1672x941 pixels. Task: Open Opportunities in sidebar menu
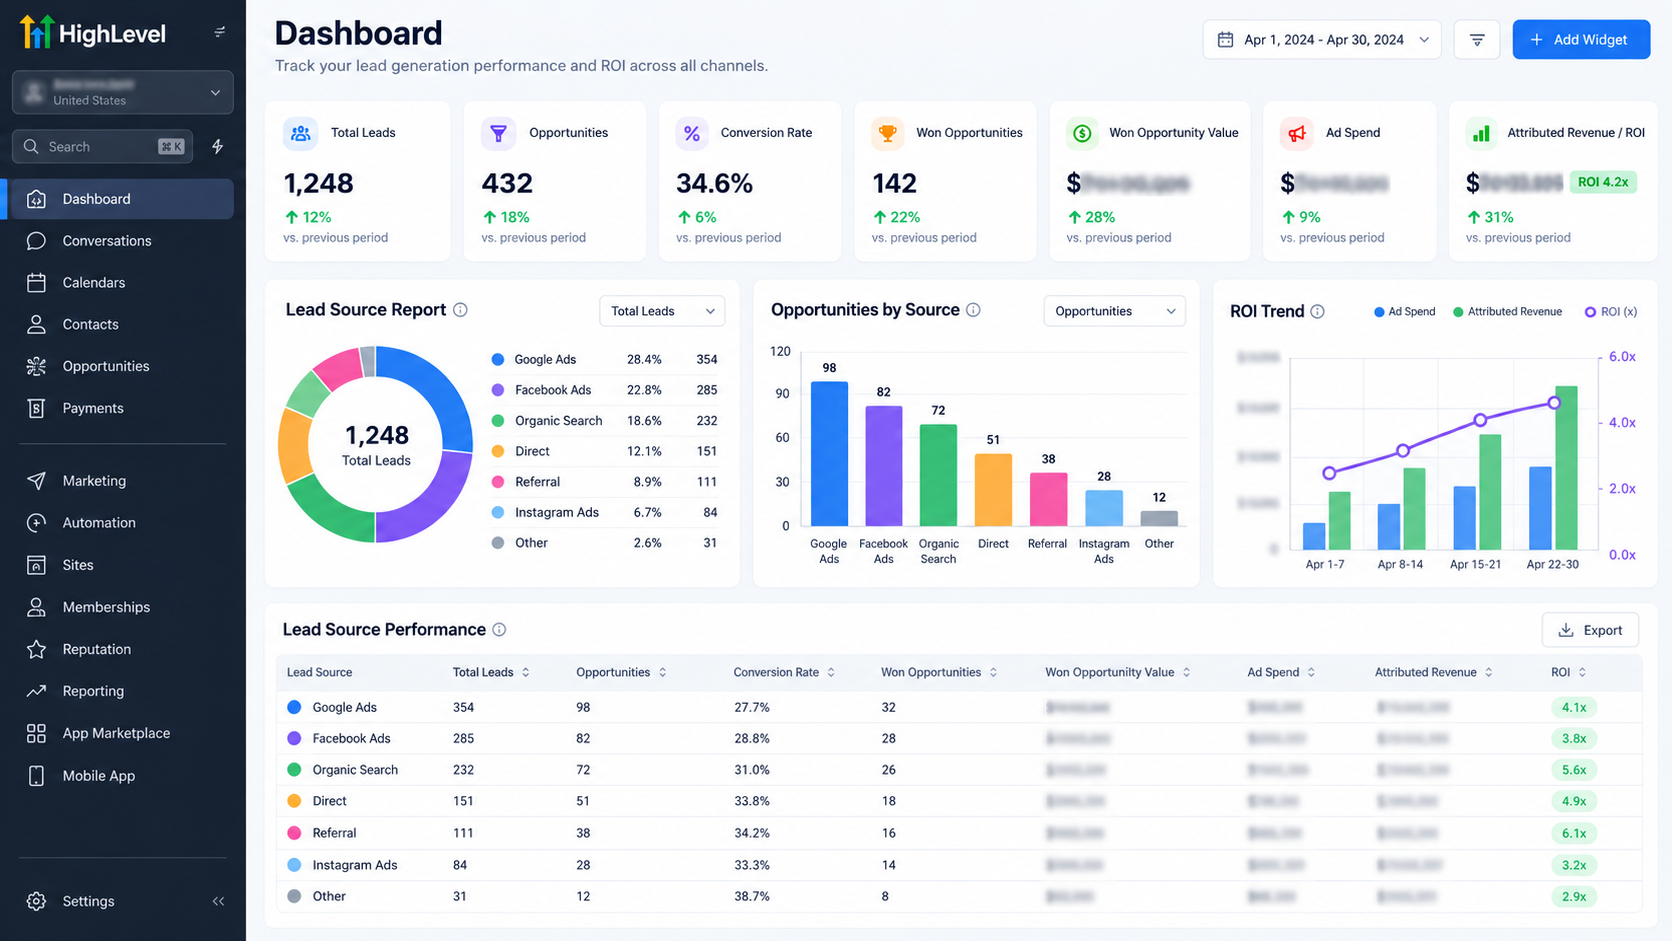(121, 366)
